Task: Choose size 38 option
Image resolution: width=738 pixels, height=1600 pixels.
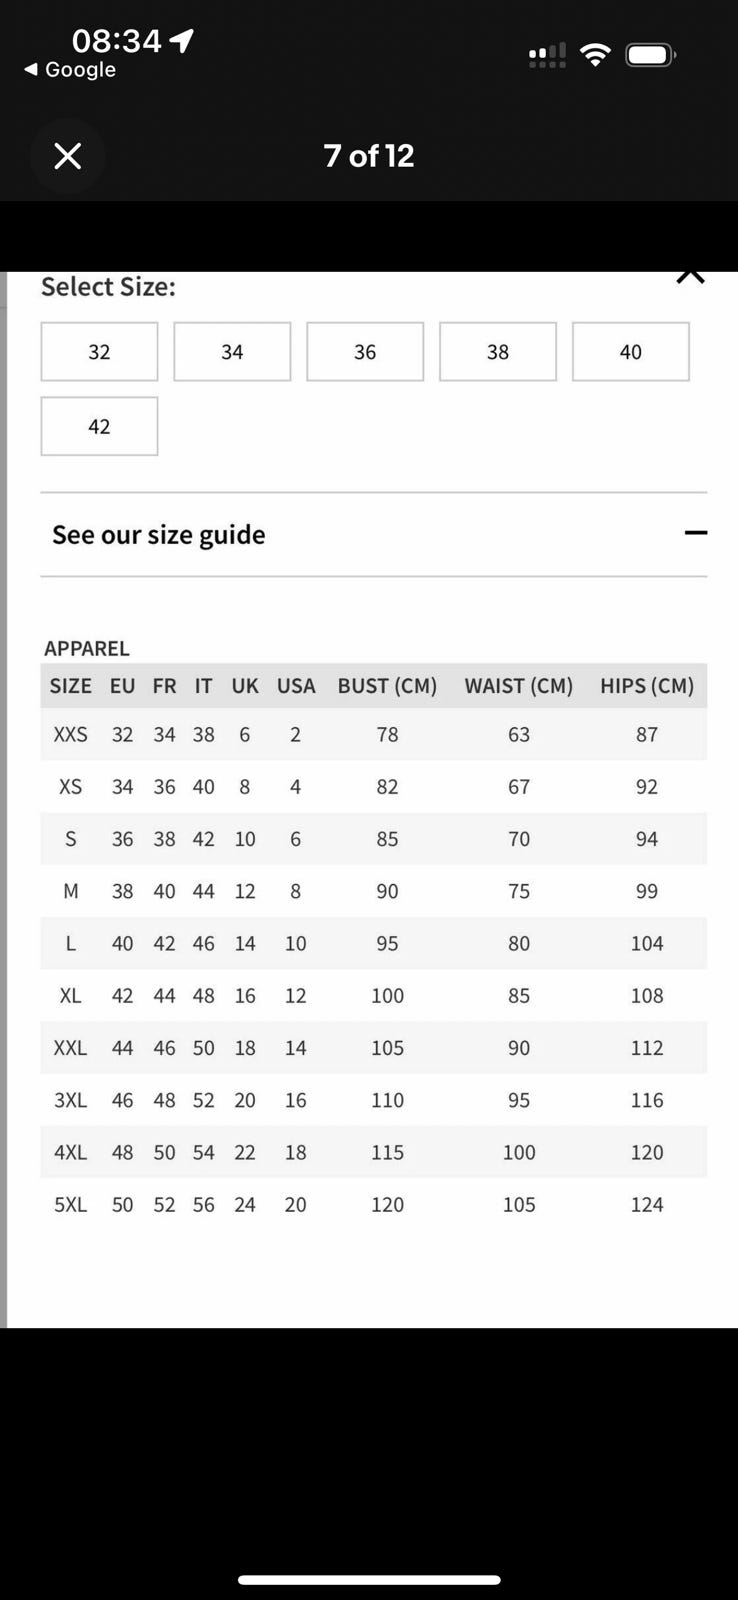Action: click(498, 352)
